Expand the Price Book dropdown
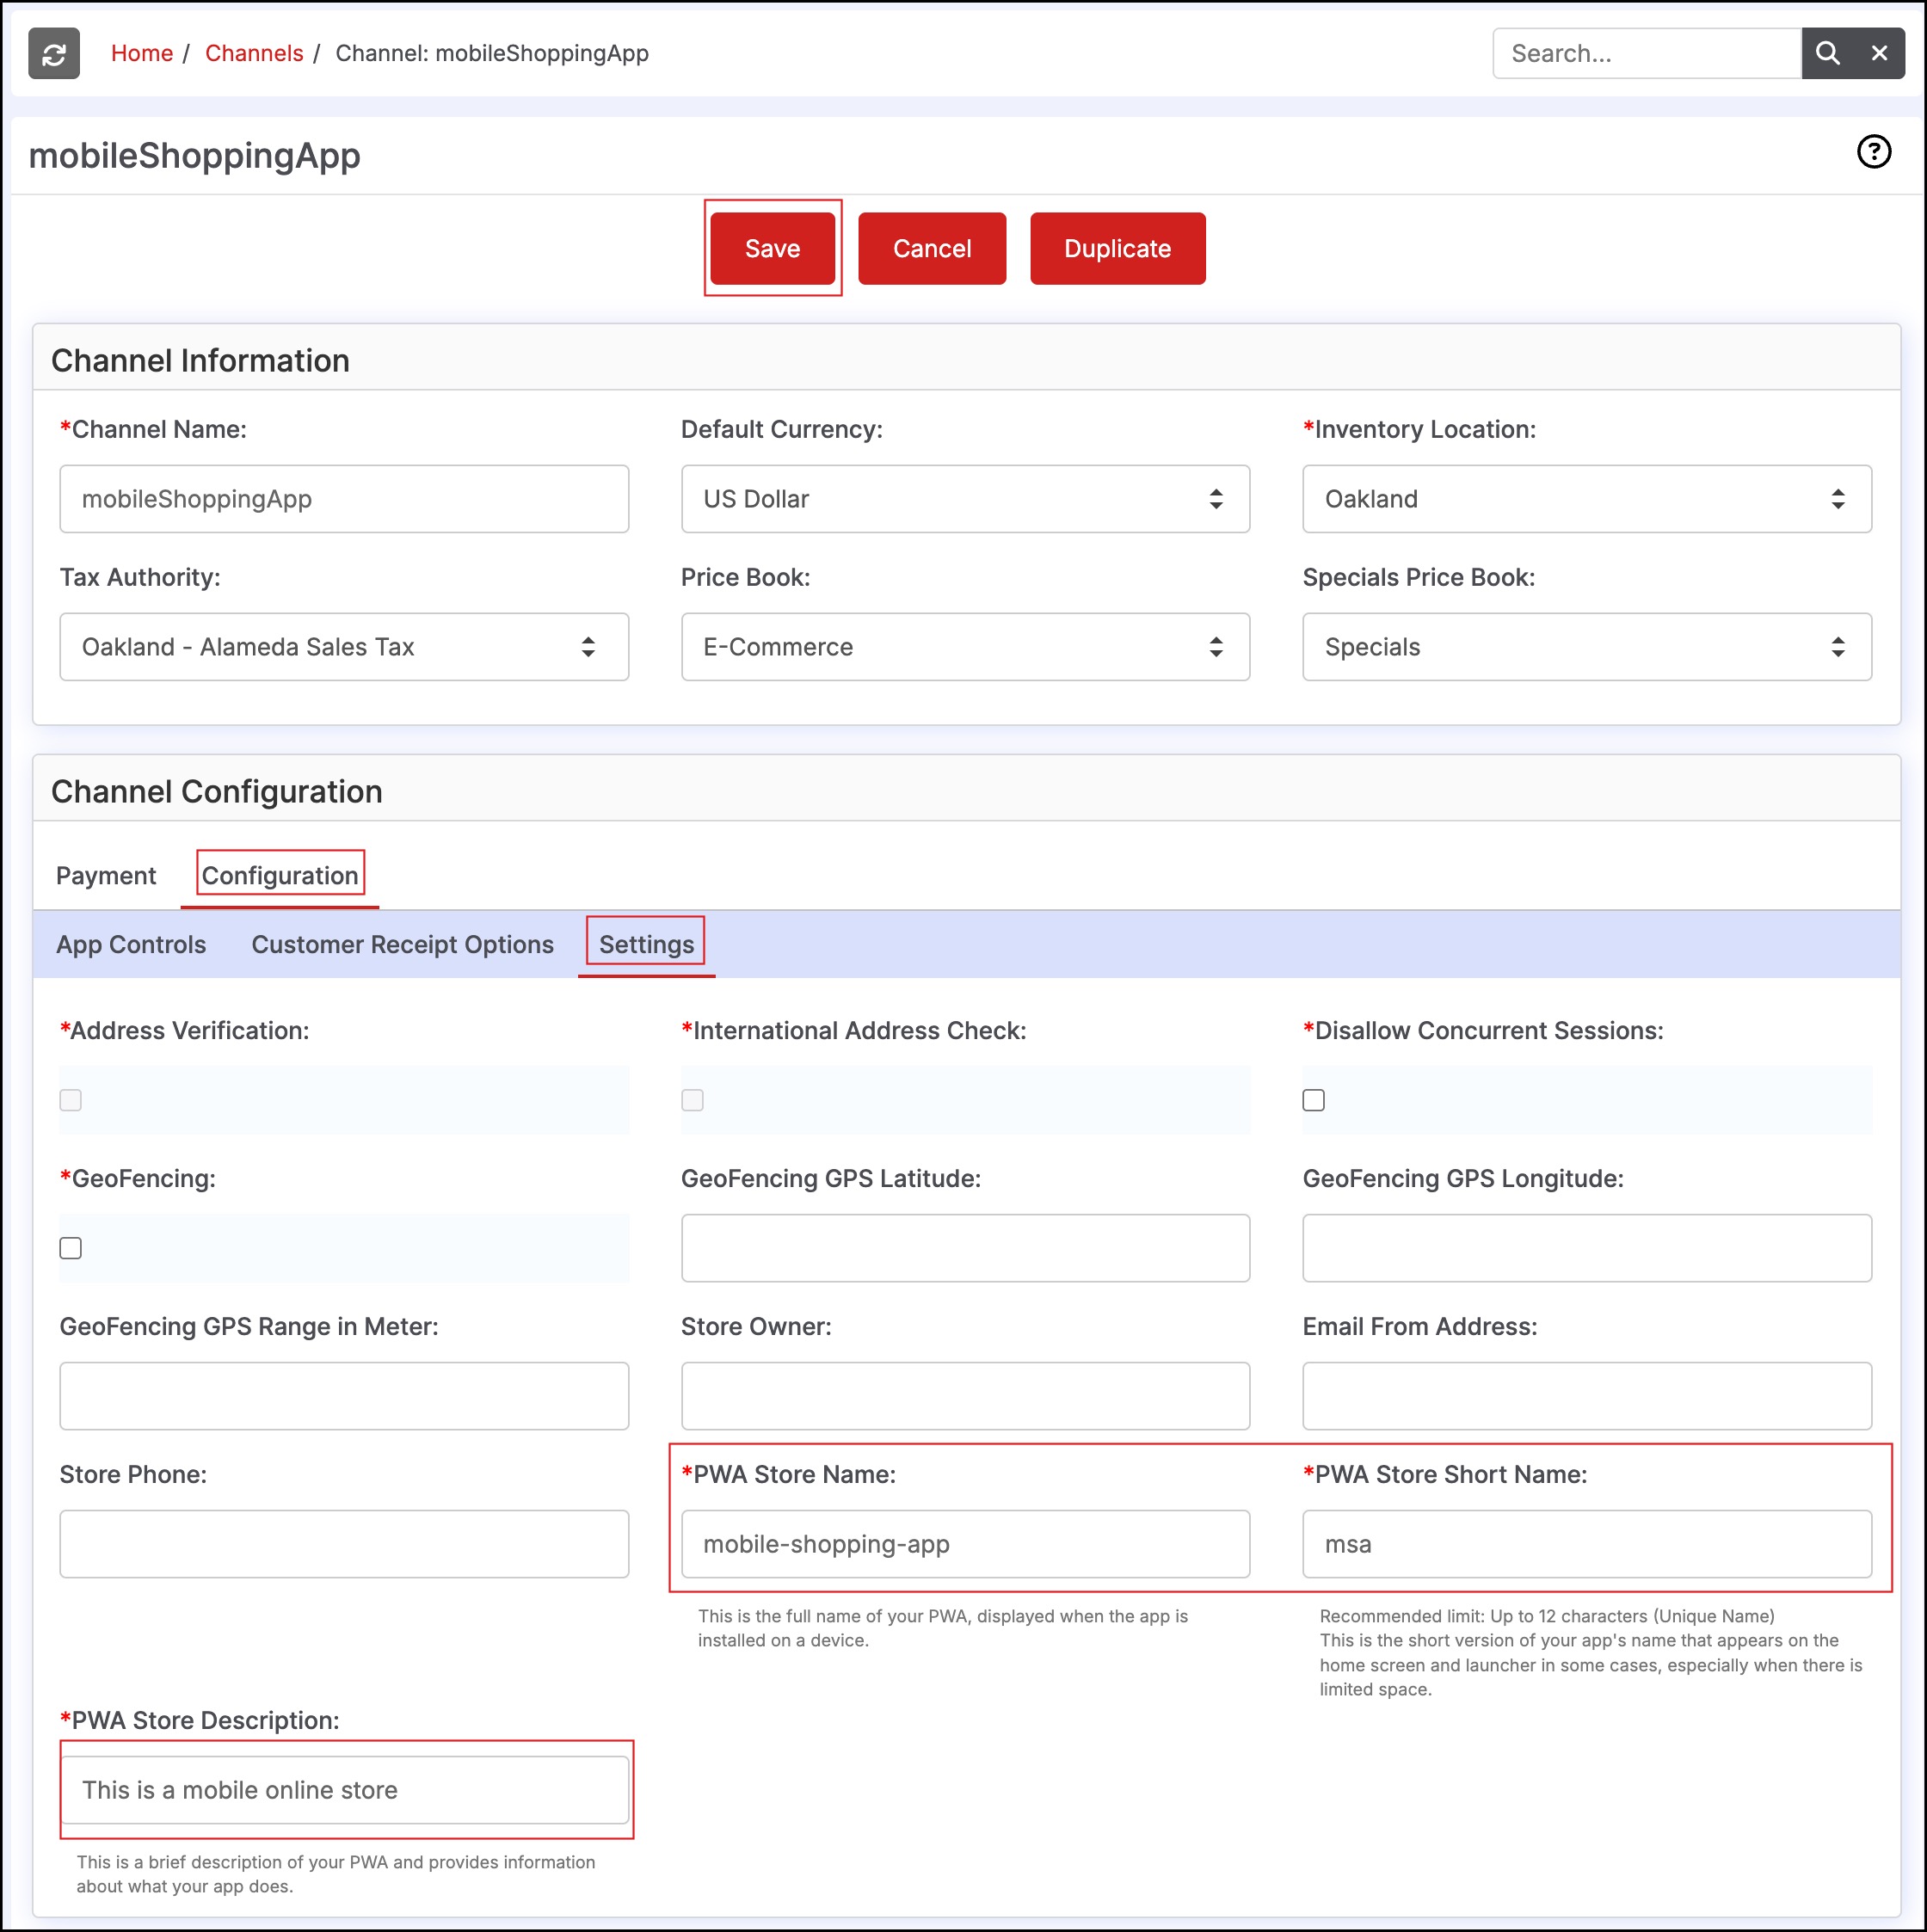 click(964, 647)
